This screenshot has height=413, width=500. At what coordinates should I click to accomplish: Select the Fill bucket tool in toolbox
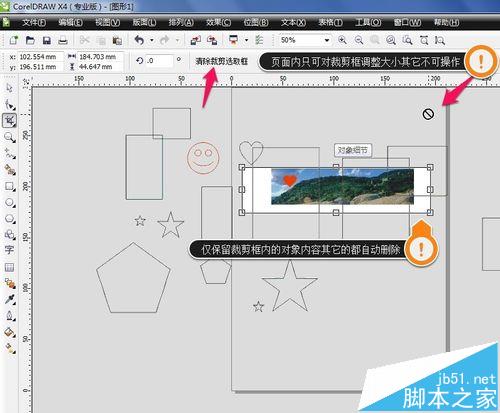[x=9, y=332]
